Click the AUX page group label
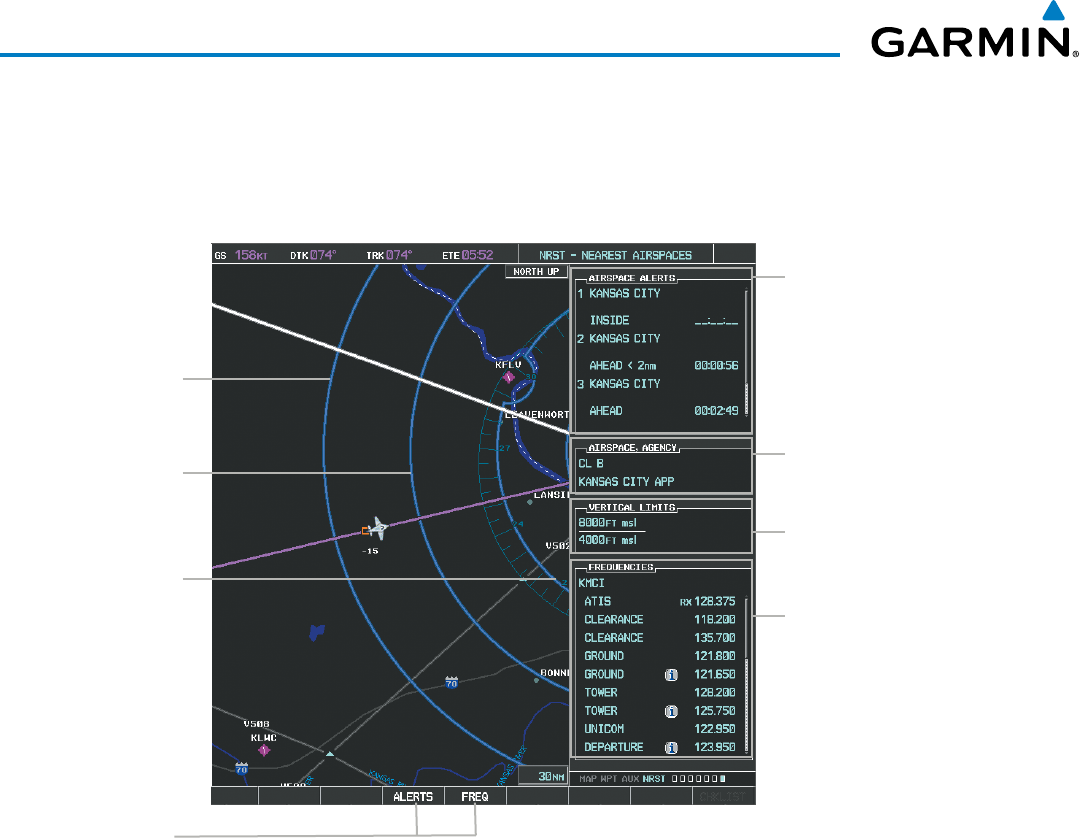The width and height of the screenshot is (1080, 838). [x=630, y=779]
